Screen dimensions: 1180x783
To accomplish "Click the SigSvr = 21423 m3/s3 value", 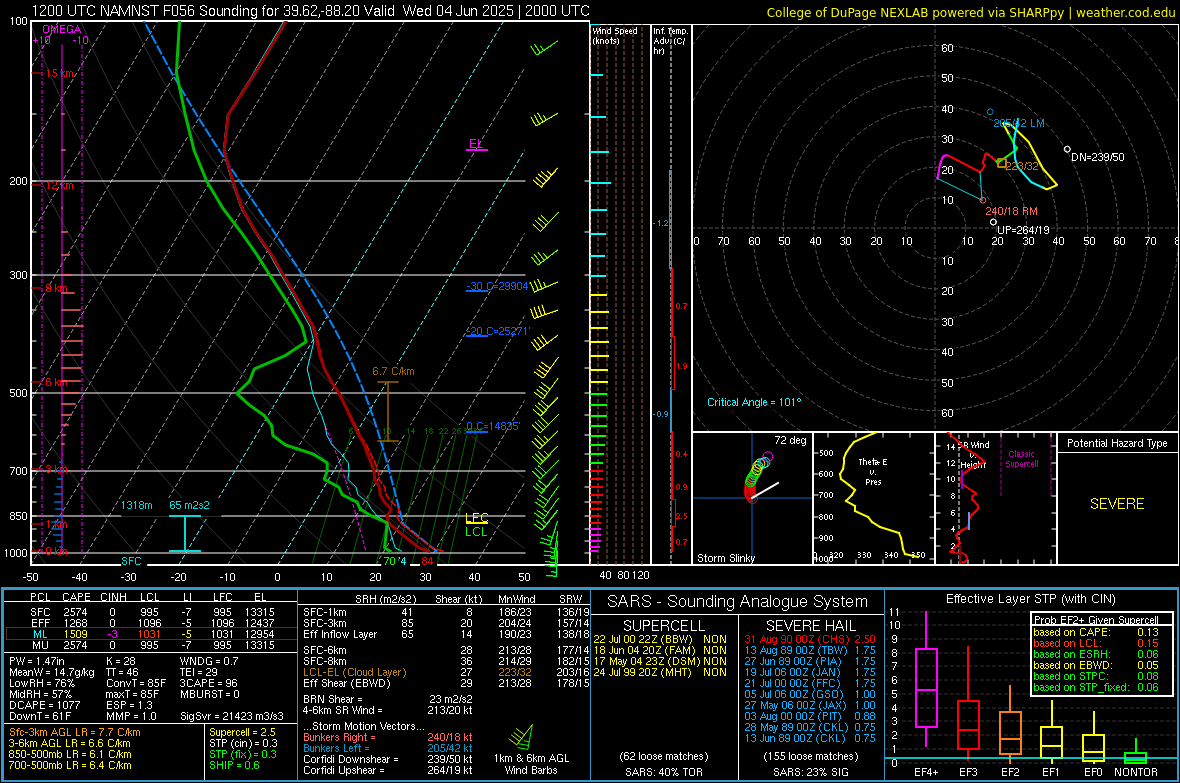I will point(232,716).
